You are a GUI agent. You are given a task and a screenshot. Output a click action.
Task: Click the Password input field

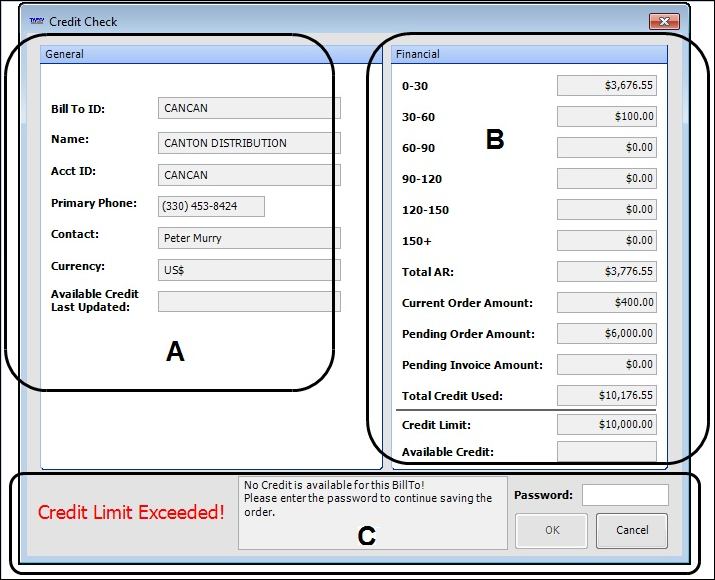pos(625,495)
